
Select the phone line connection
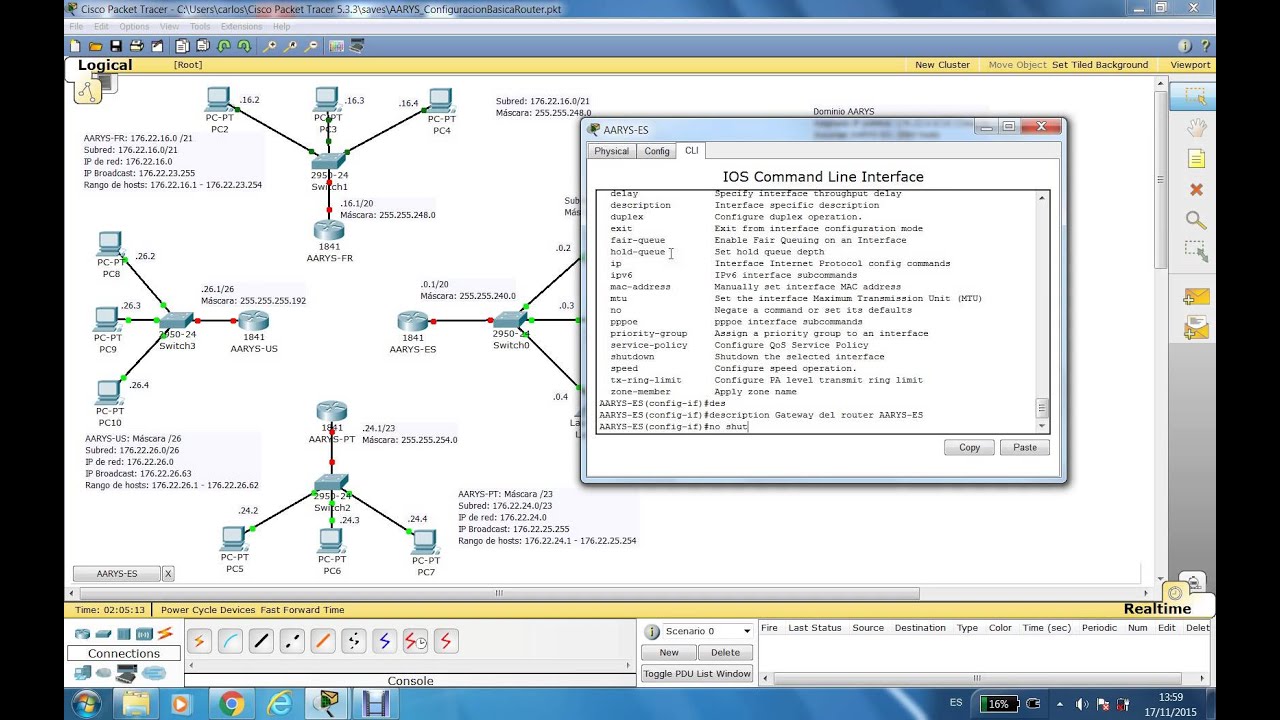(x=354, y=642)
